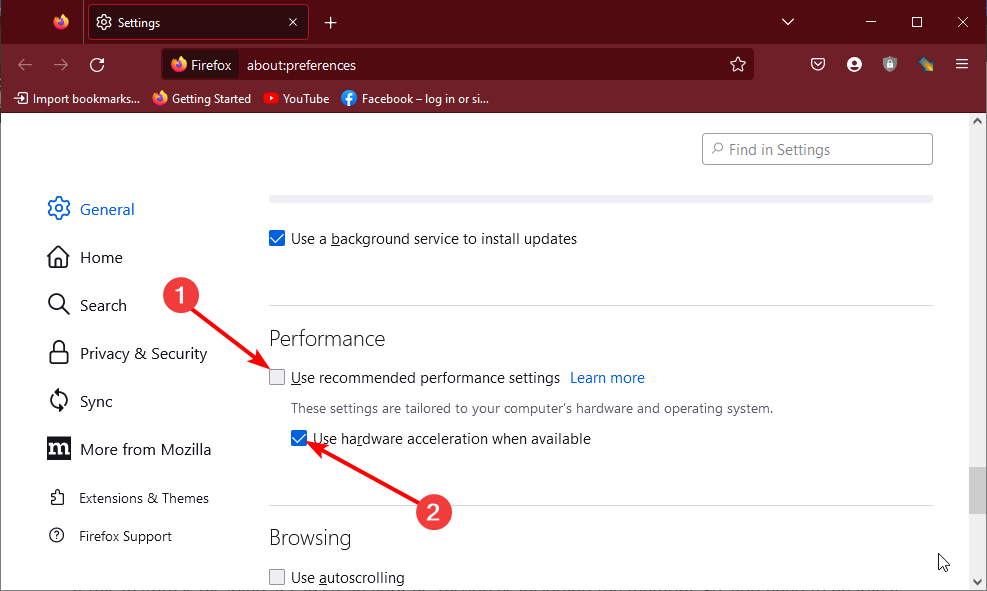Open the Facebook log in bookmark
987x591 pixels.
pyautogui.click(x=415, y=99)
